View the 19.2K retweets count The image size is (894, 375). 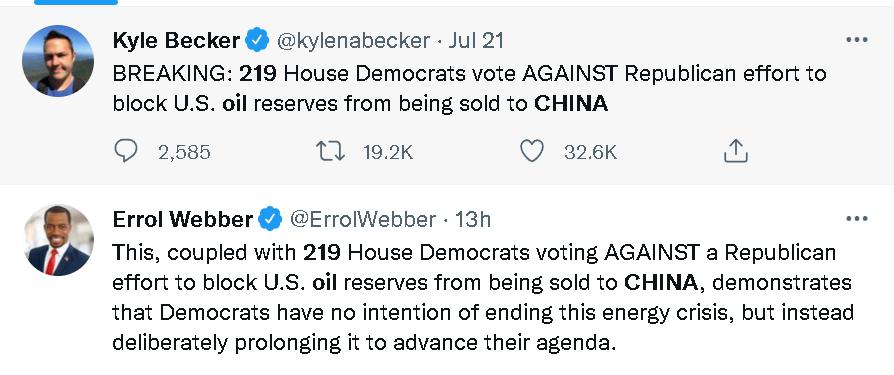[388, 152]
